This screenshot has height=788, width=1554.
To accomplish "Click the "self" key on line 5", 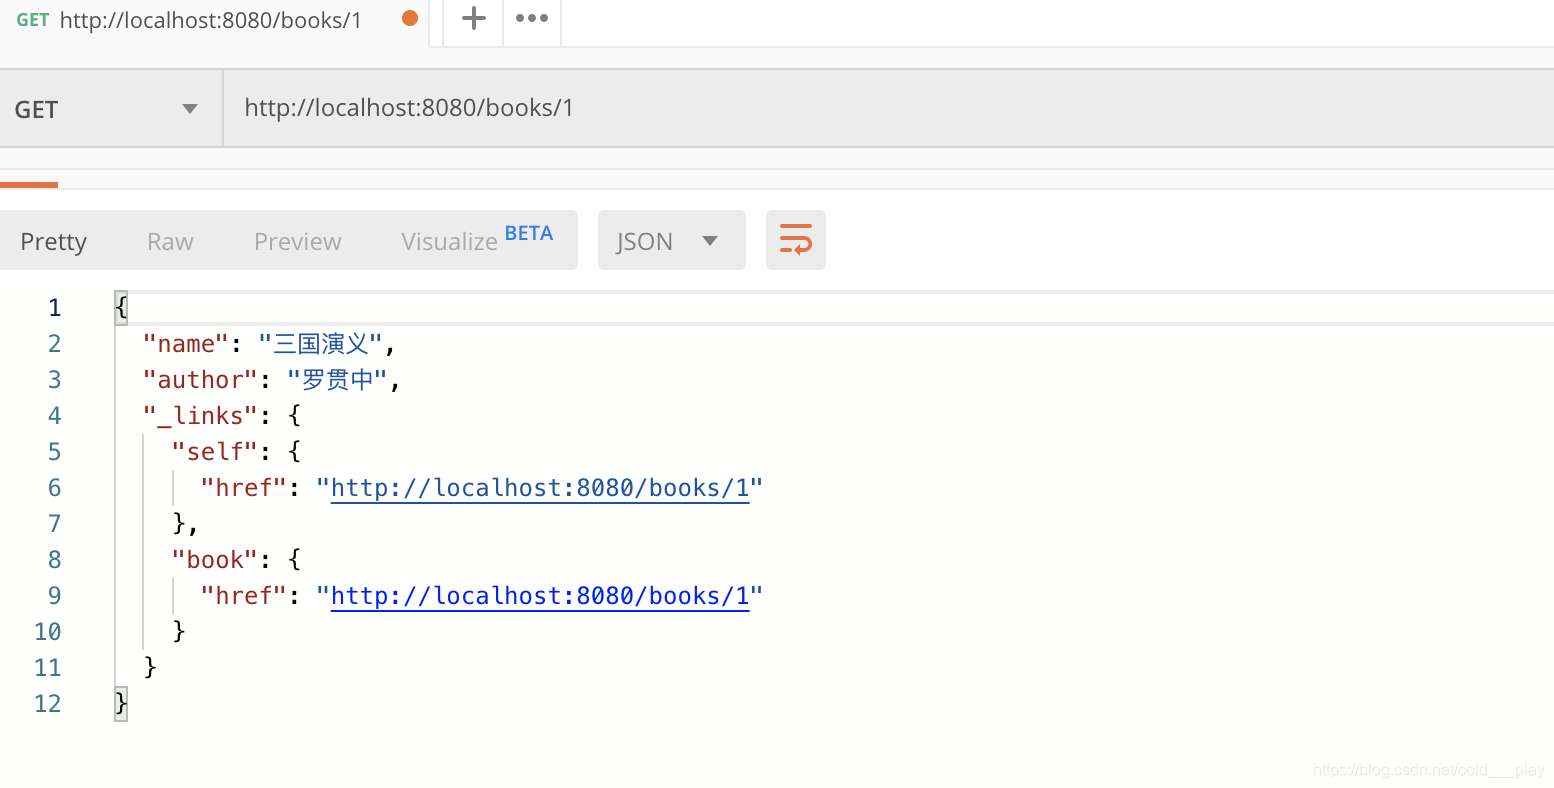I will pyautogui.click(x=215, y=452).
